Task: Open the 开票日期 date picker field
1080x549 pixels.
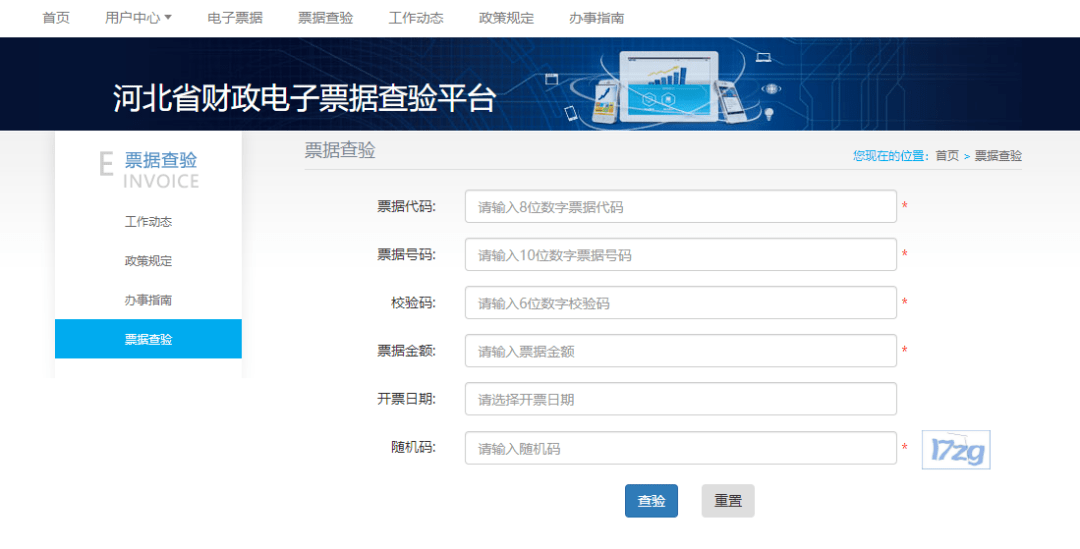Action: click(x=680, y=400)
